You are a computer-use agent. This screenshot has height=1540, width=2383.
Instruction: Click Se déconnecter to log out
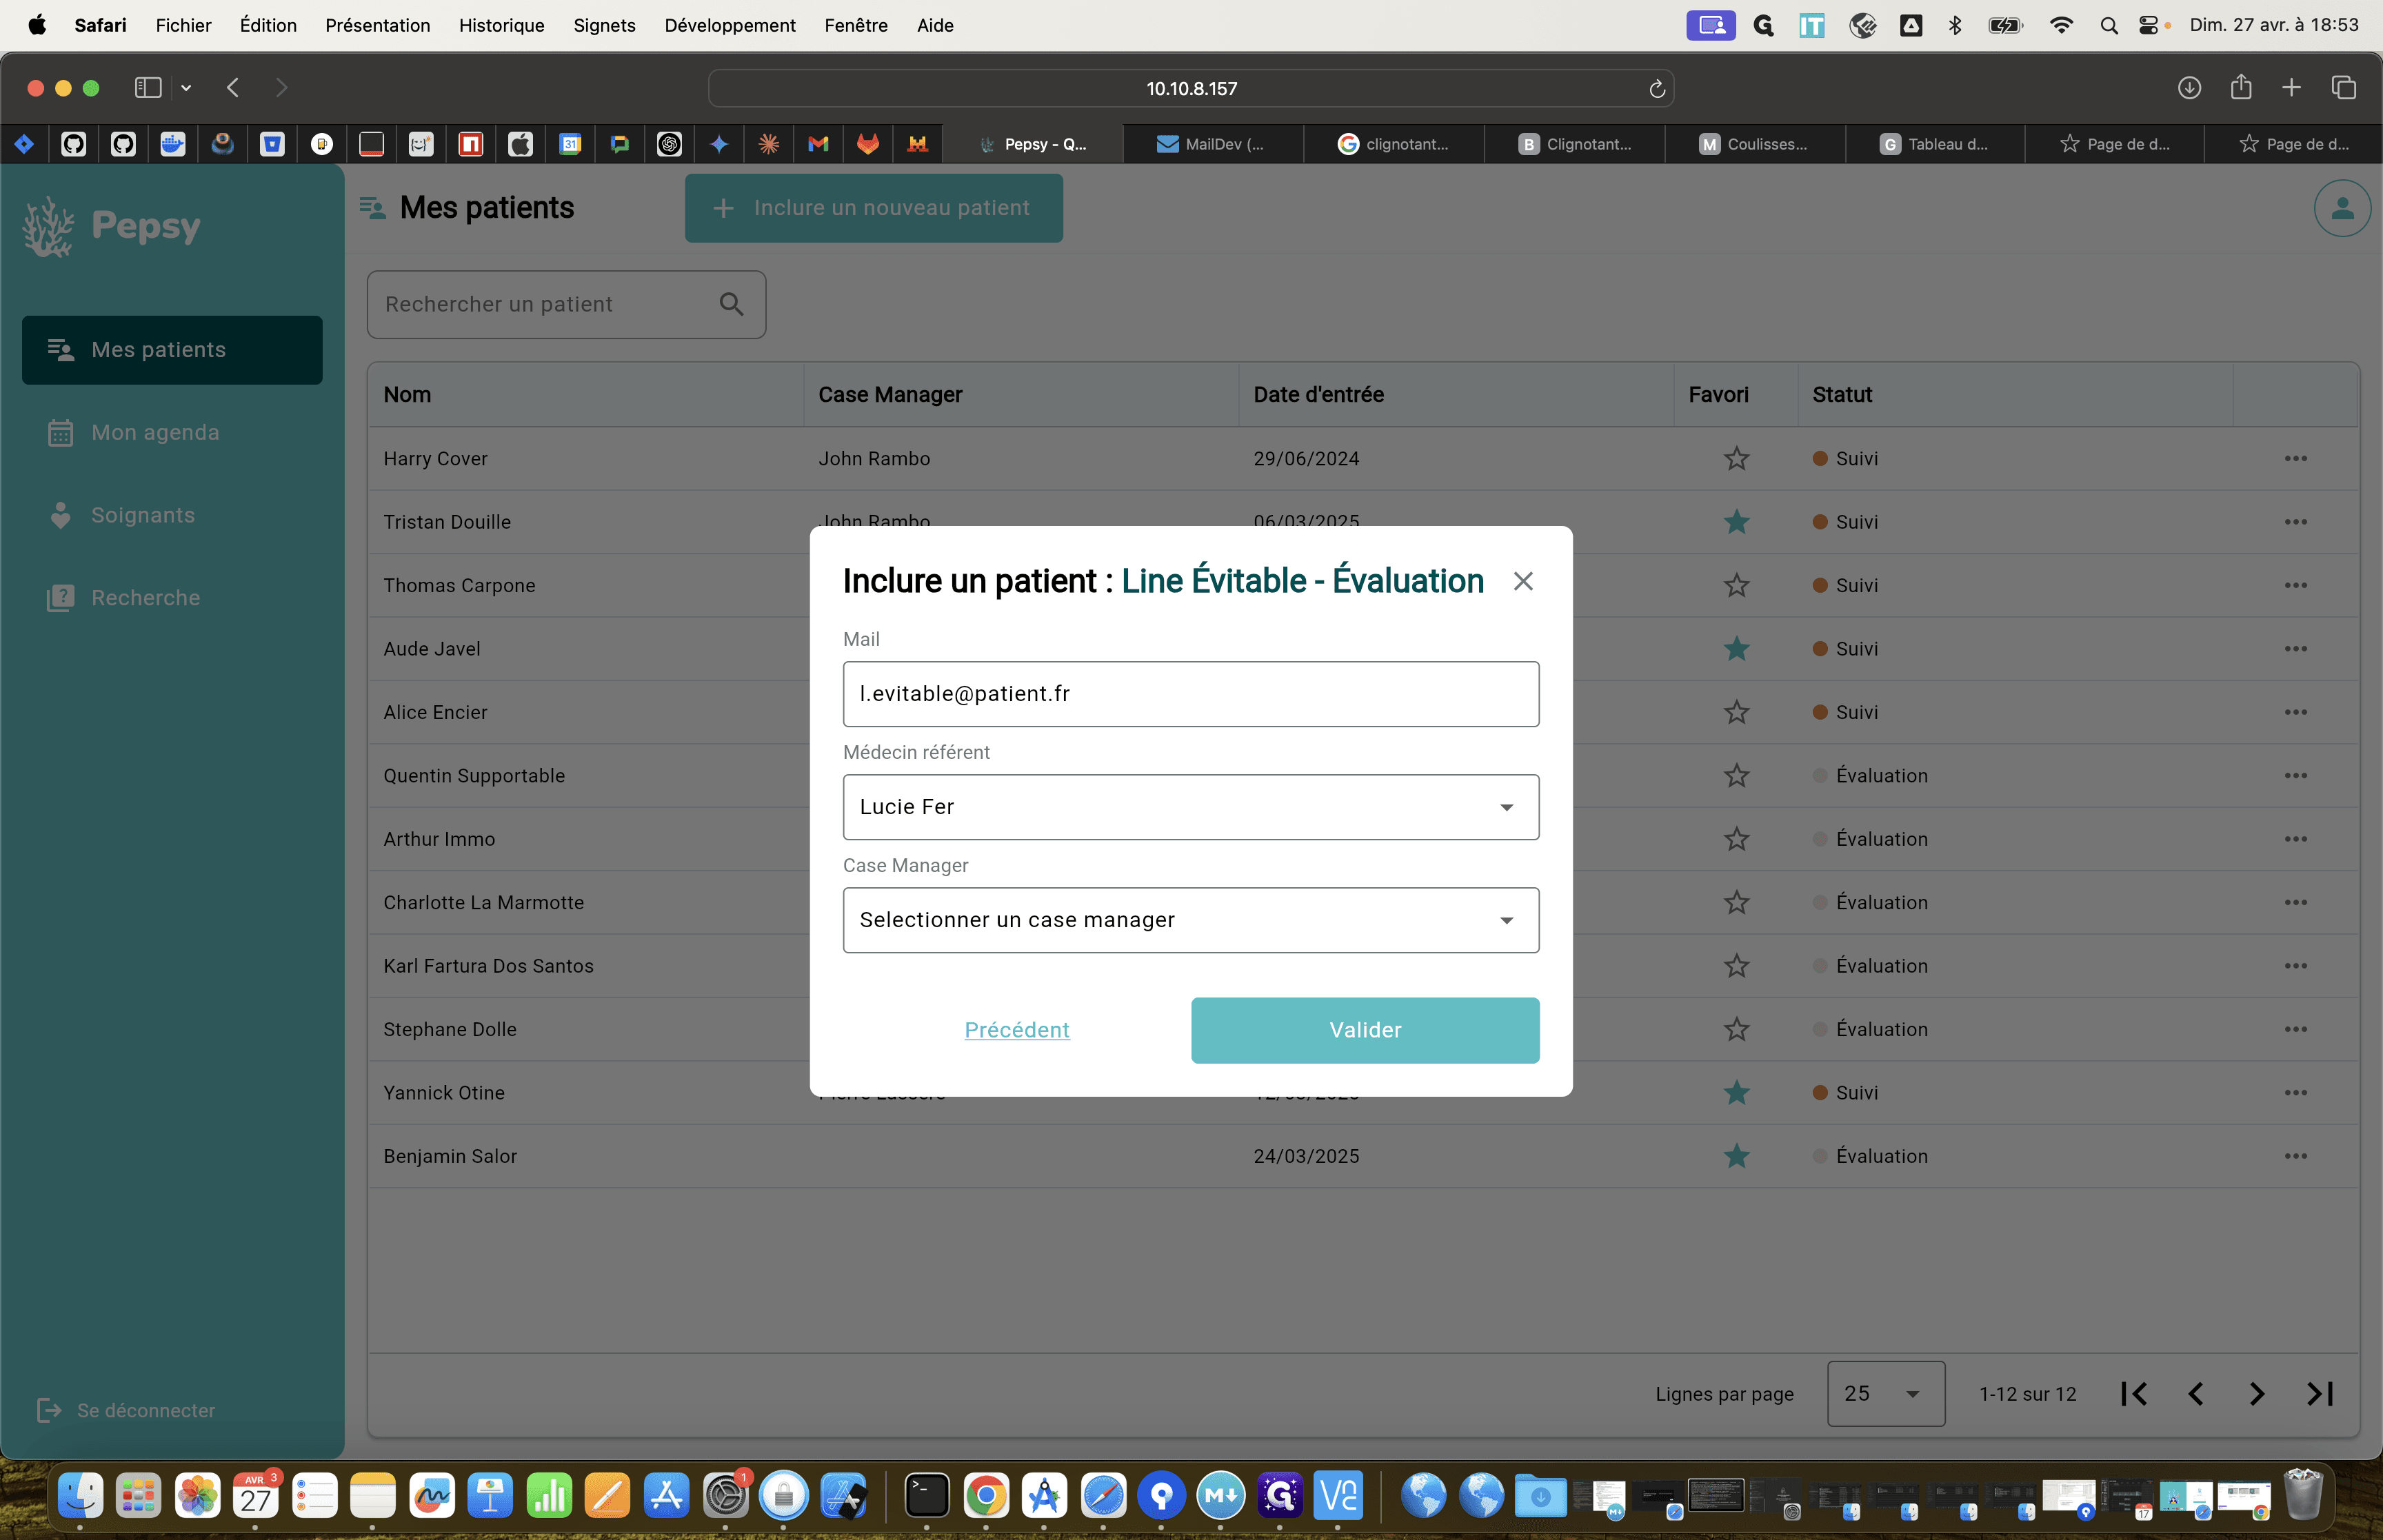pos(126,1410)
